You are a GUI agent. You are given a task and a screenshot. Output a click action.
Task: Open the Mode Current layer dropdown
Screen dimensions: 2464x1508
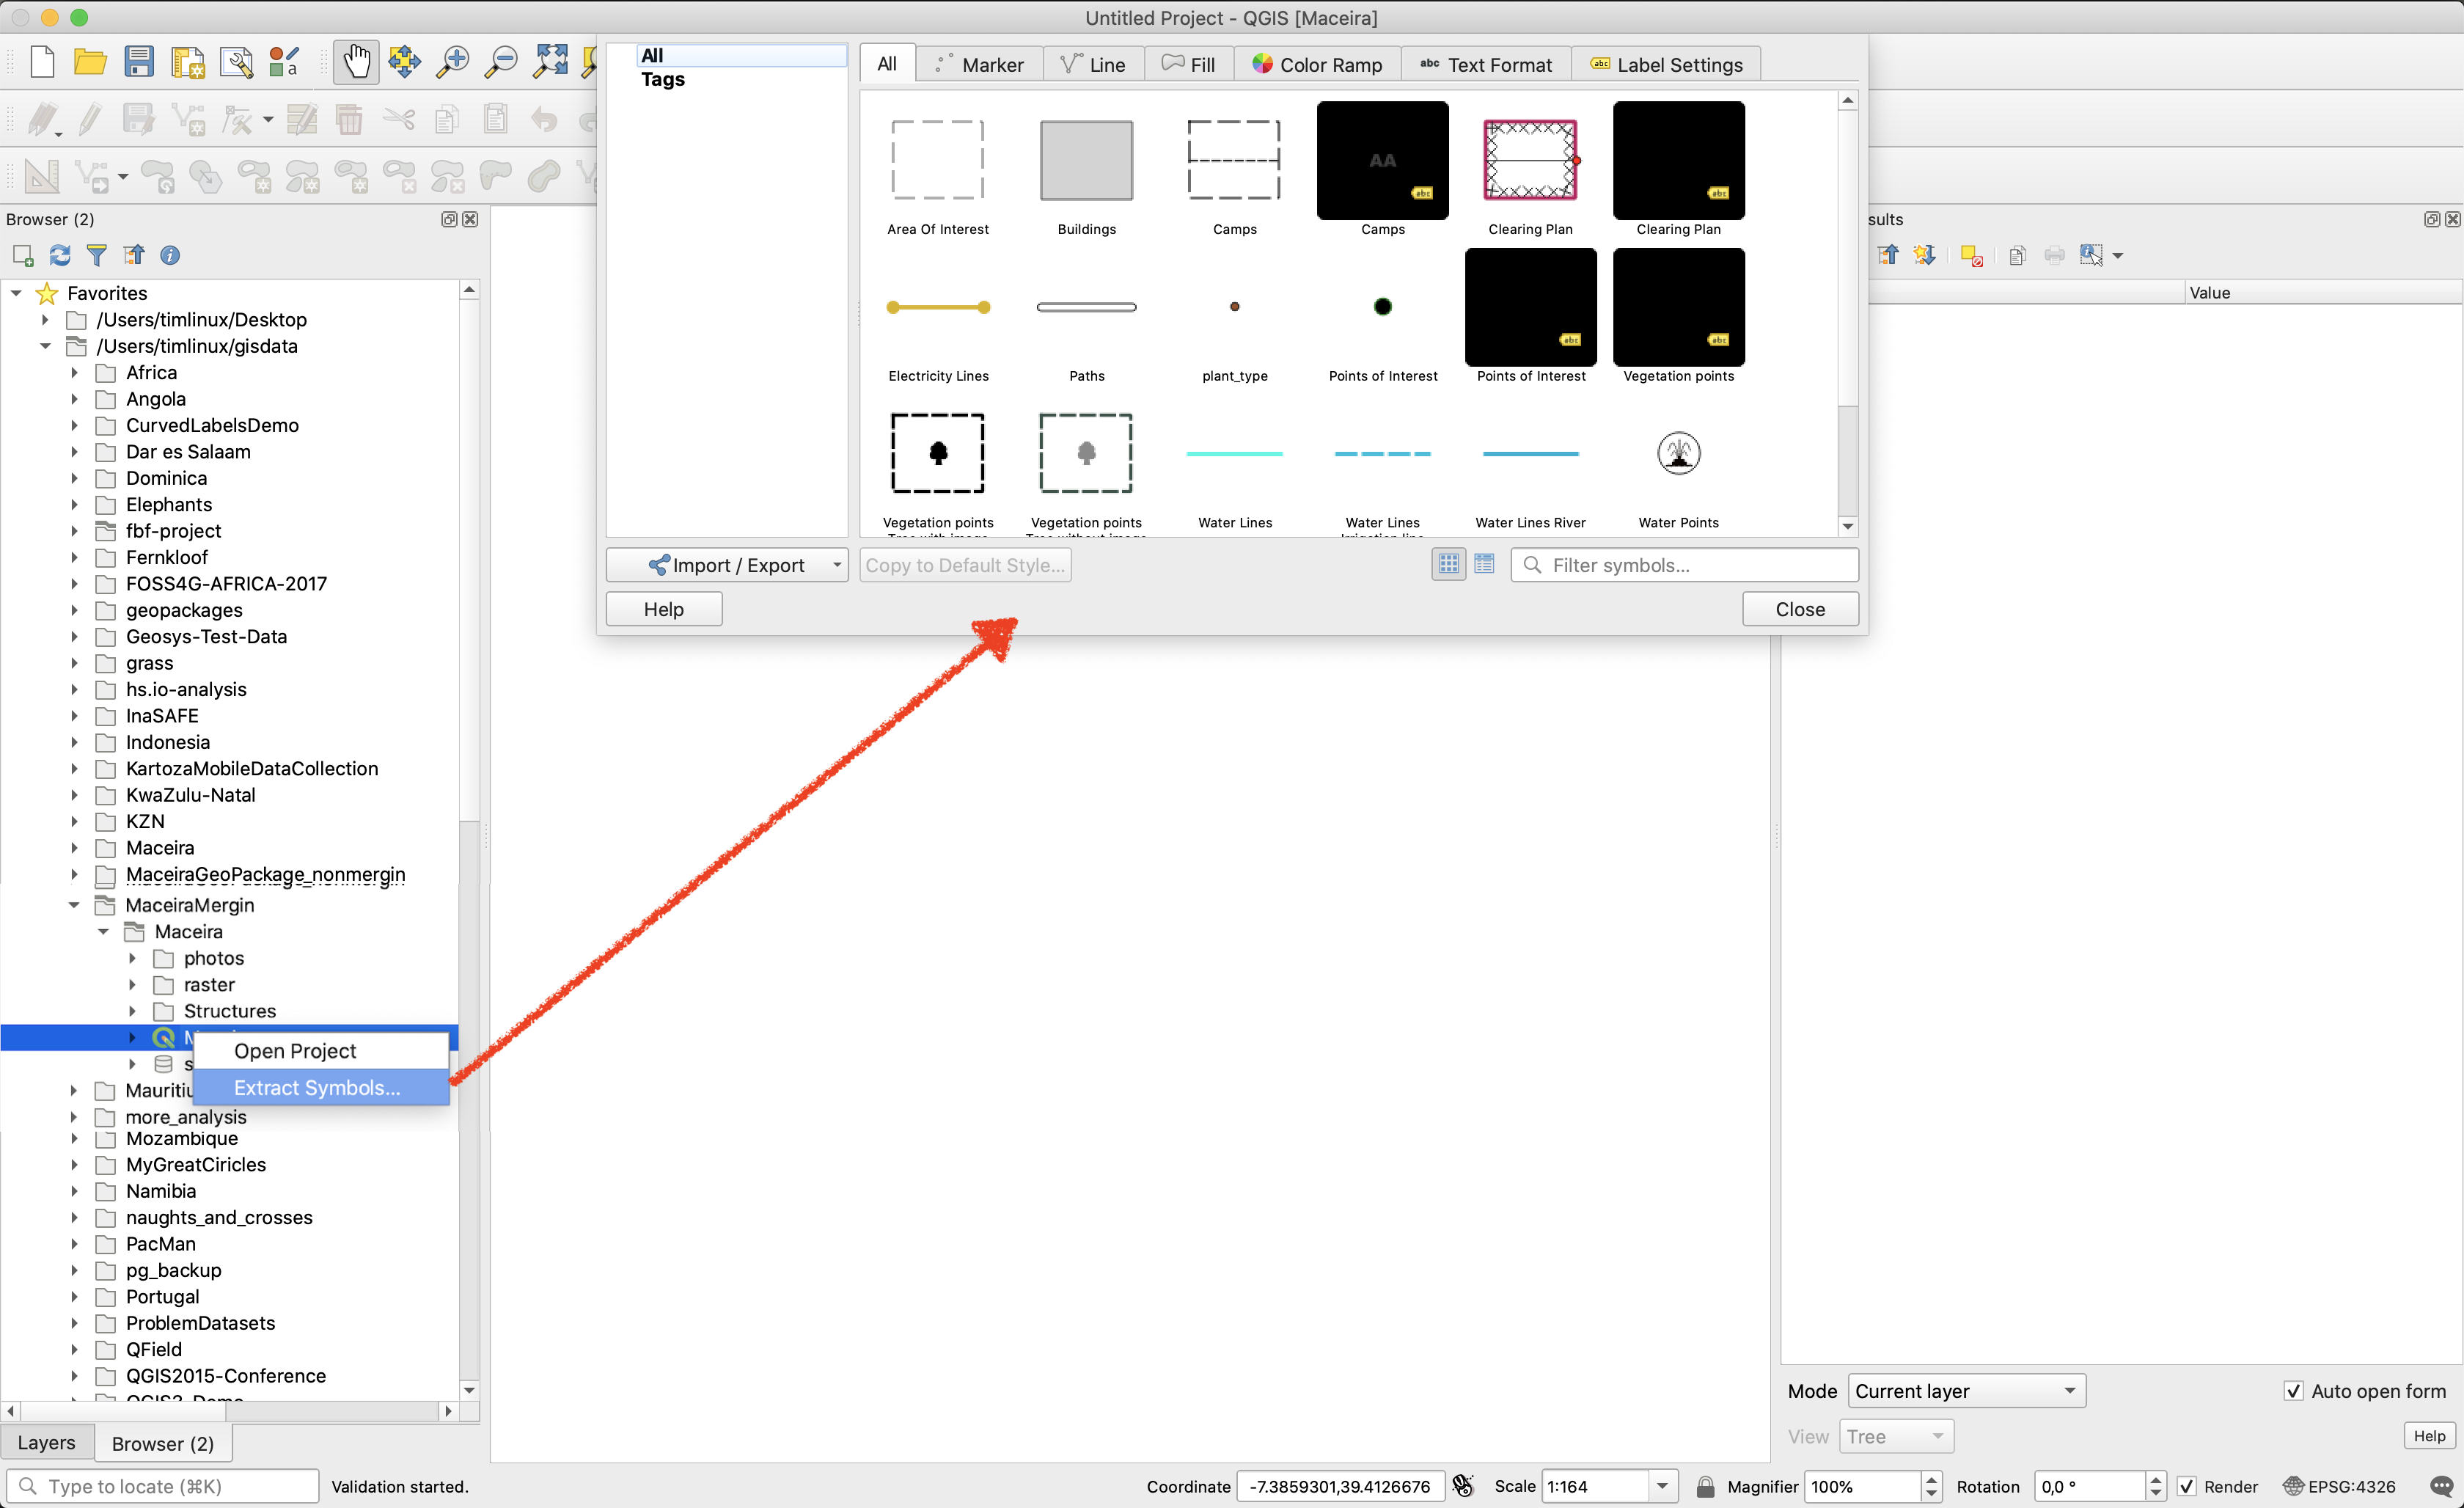tap(1965, 1391)
